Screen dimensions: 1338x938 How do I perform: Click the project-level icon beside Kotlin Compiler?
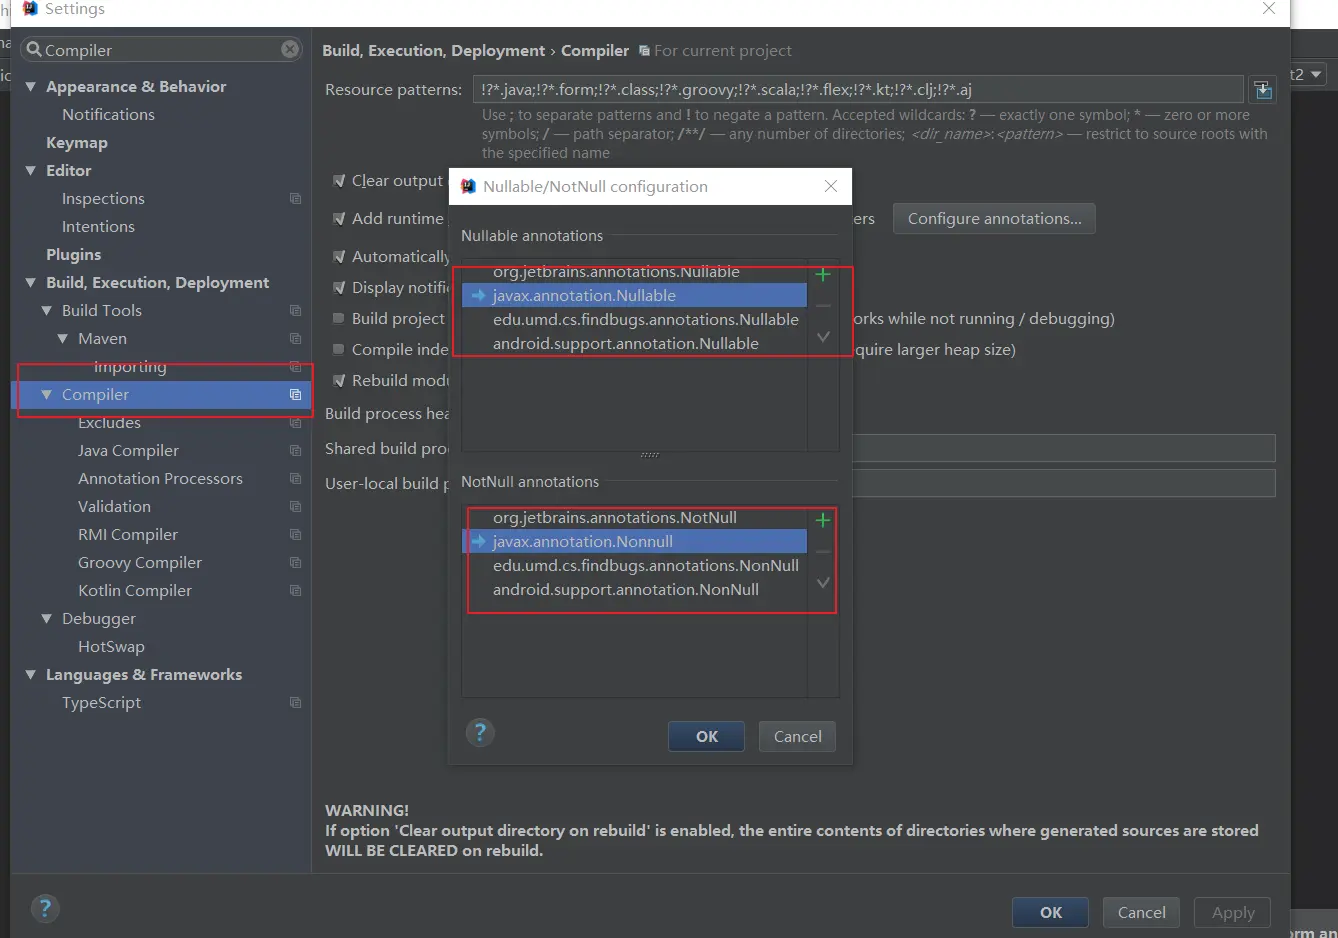(295, 591)
